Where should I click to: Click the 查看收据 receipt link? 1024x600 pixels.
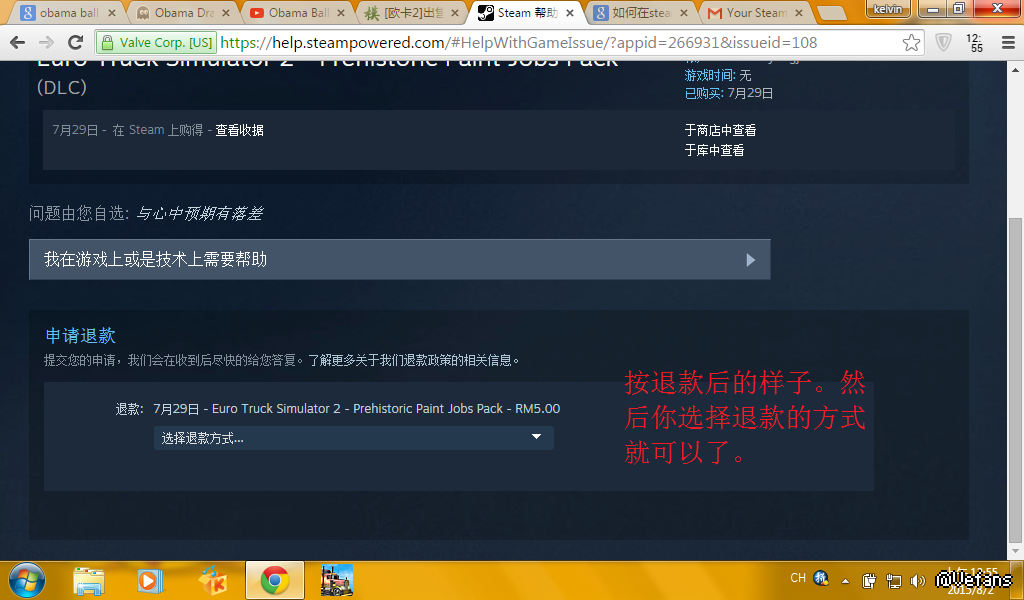coord(240,130)
